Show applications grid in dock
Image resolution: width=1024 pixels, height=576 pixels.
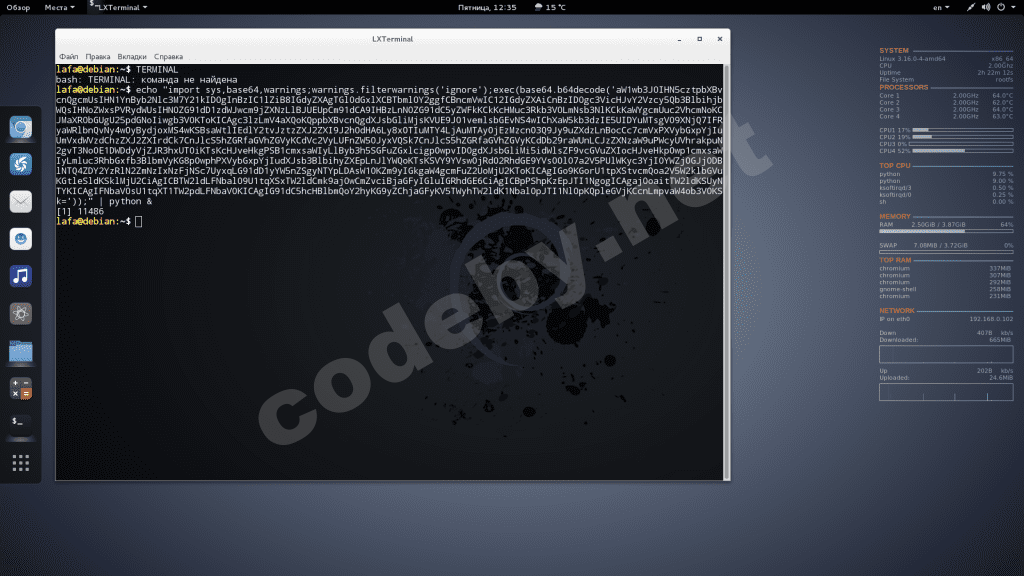tap(20, 463)
